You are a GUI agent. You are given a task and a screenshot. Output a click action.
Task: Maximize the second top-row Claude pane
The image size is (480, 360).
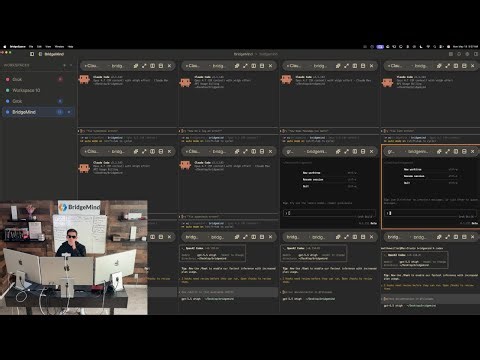coord(245,66)
